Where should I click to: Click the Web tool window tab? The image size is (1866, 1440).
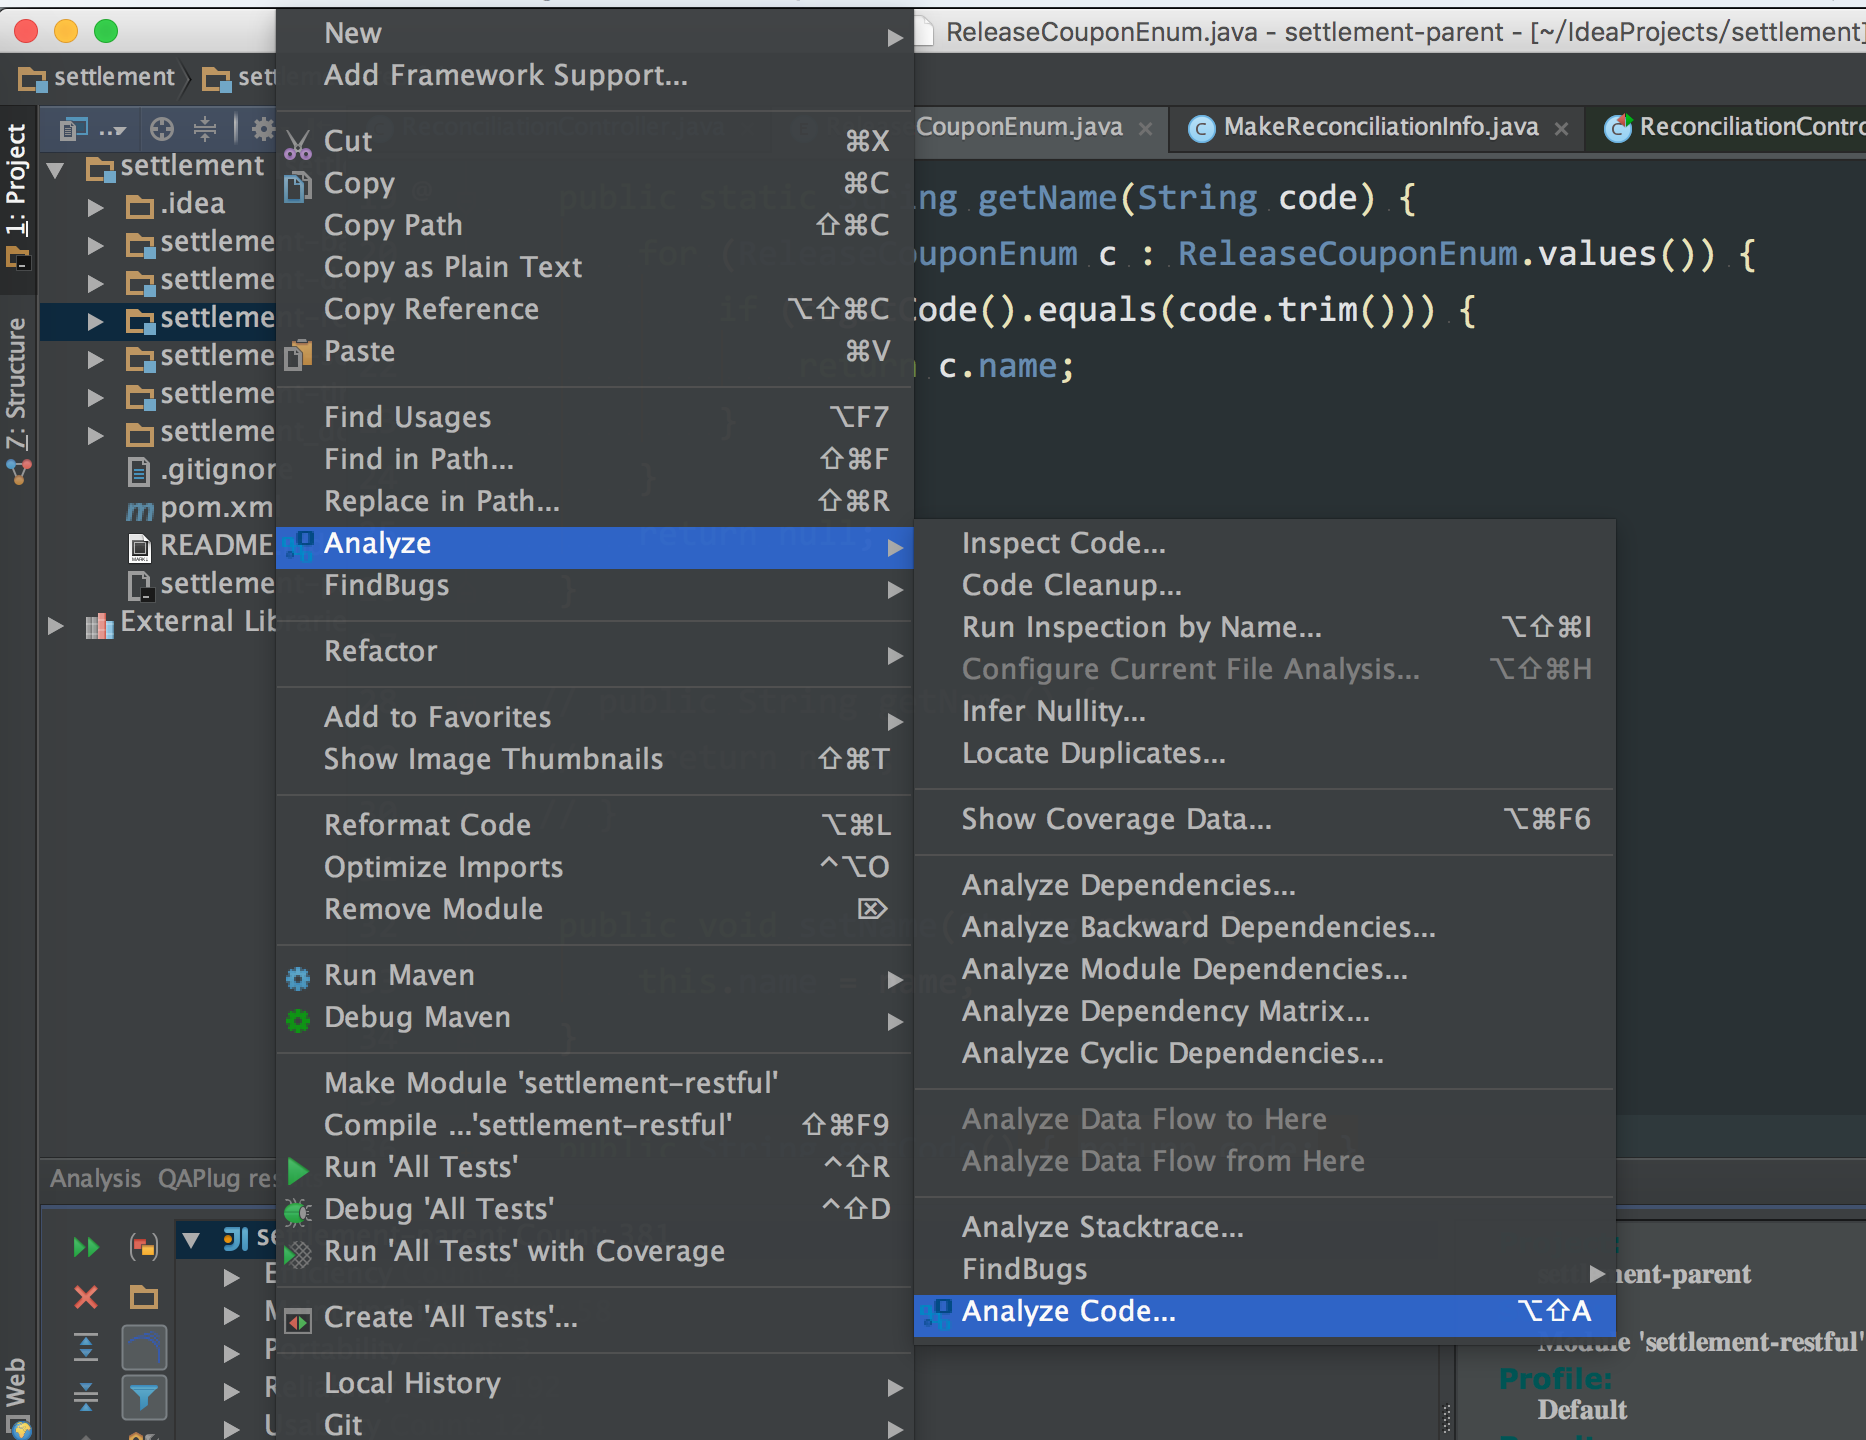pyautogui.click(x=16, y=1395)
